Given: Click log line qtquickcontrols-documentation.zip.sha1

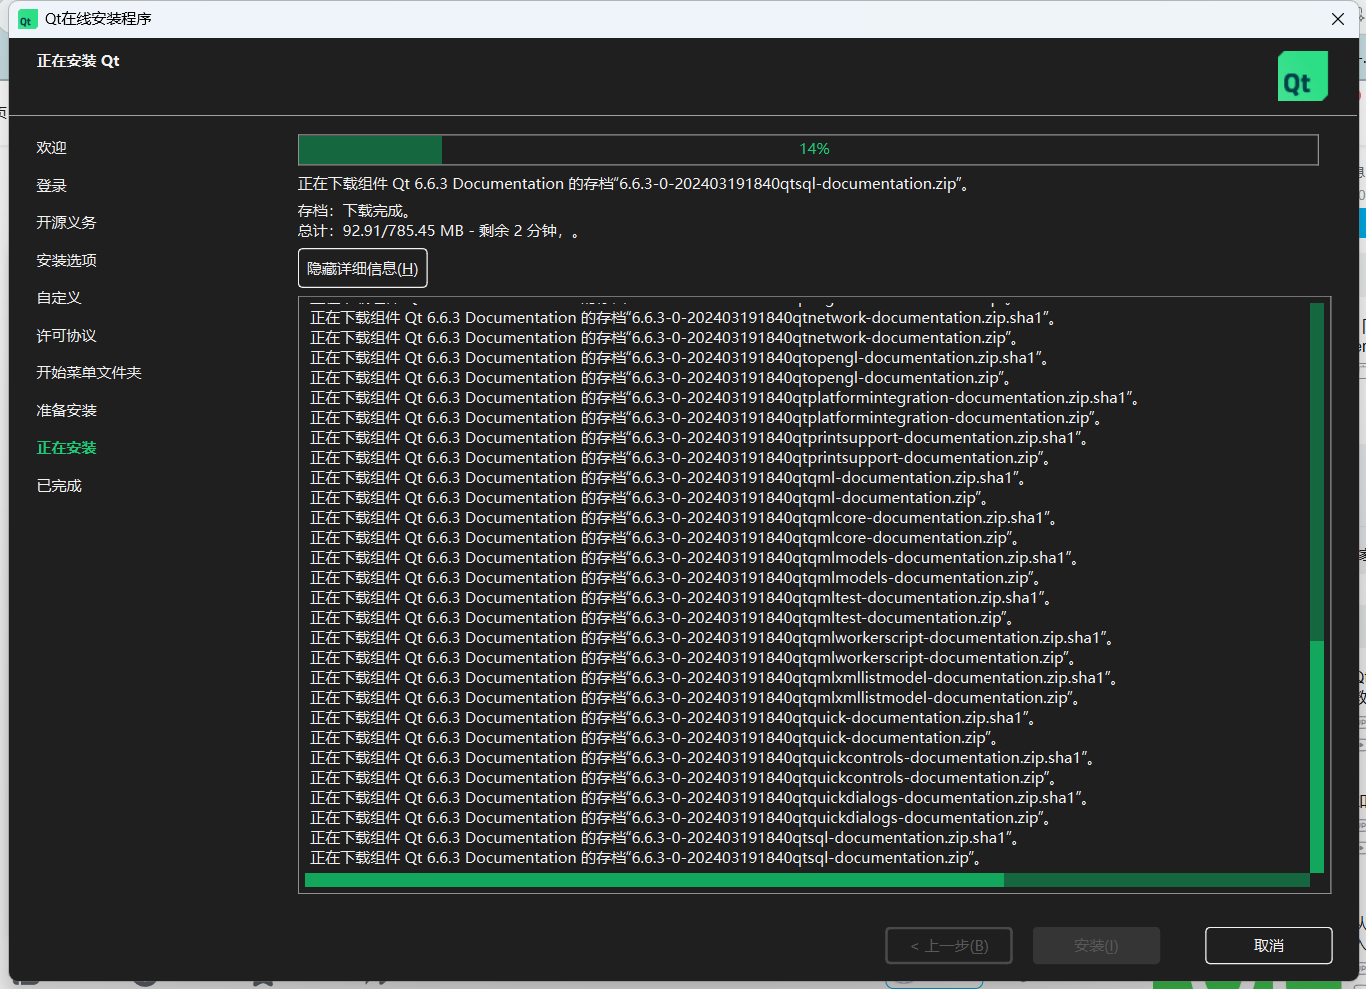Looking at the screenshot, I should click(x=702, y=758).
